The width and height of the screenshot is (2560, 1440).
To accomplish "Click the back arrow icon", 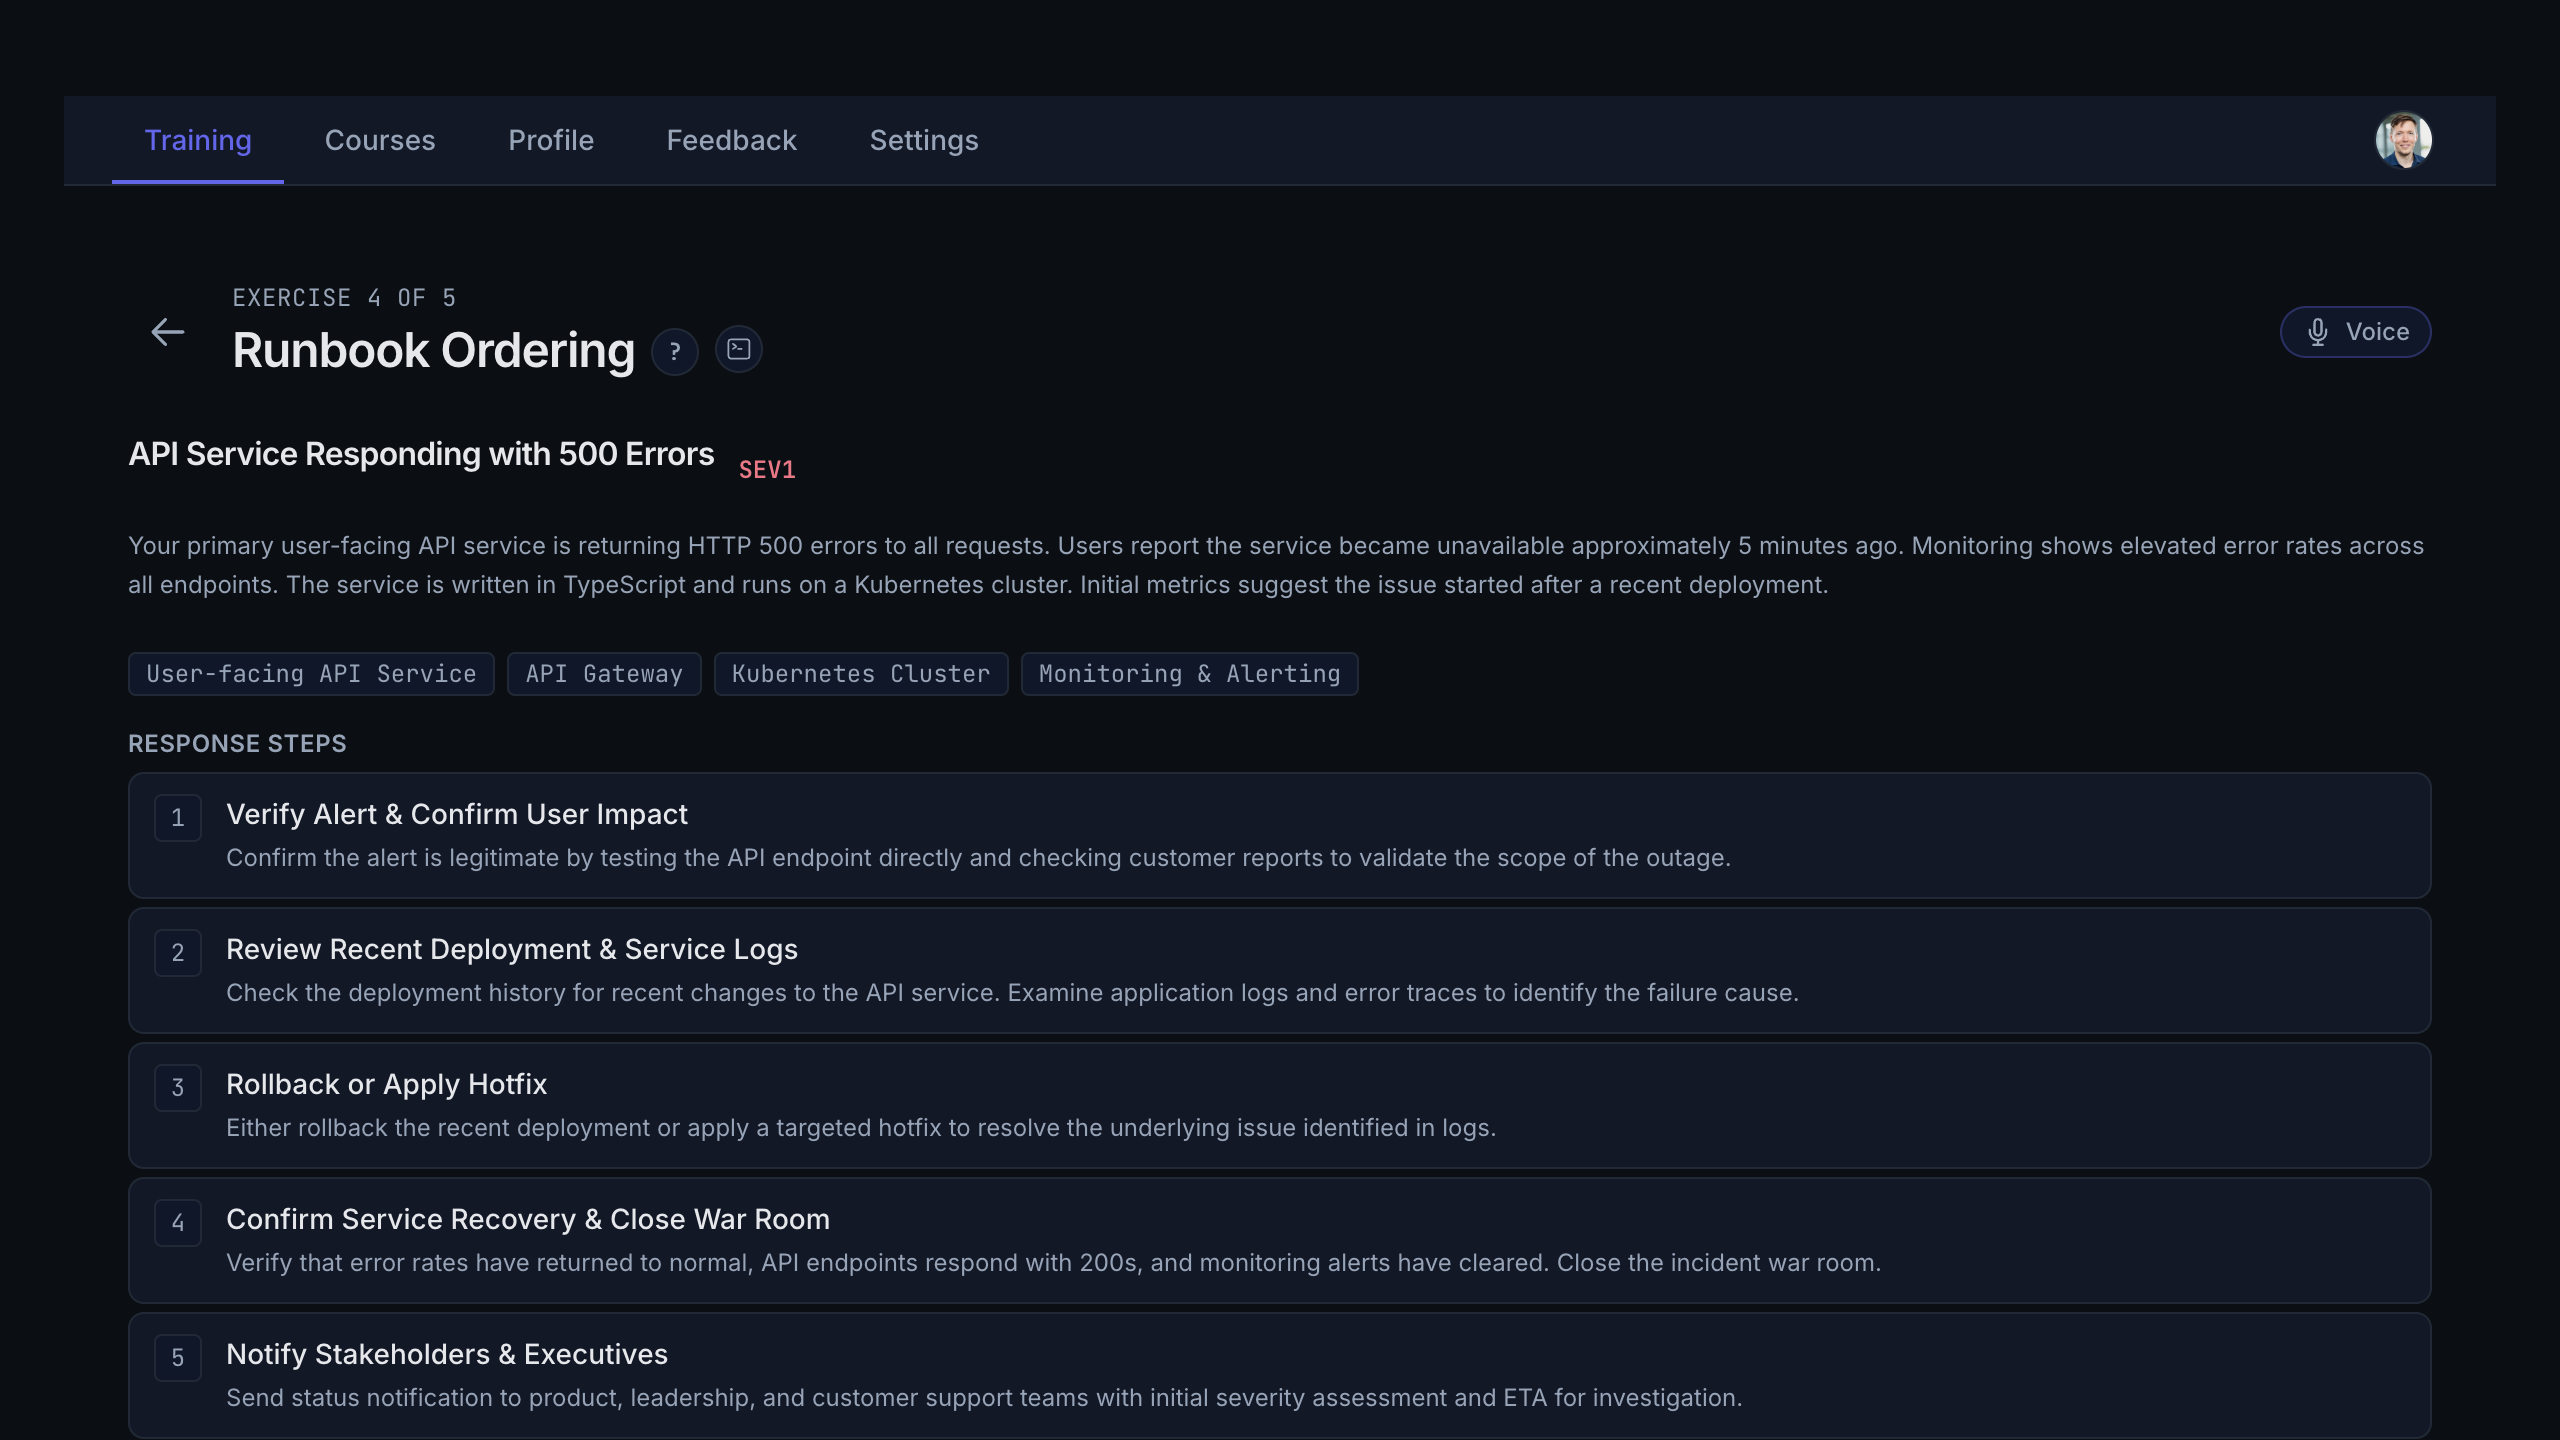I will click(167, 332).
